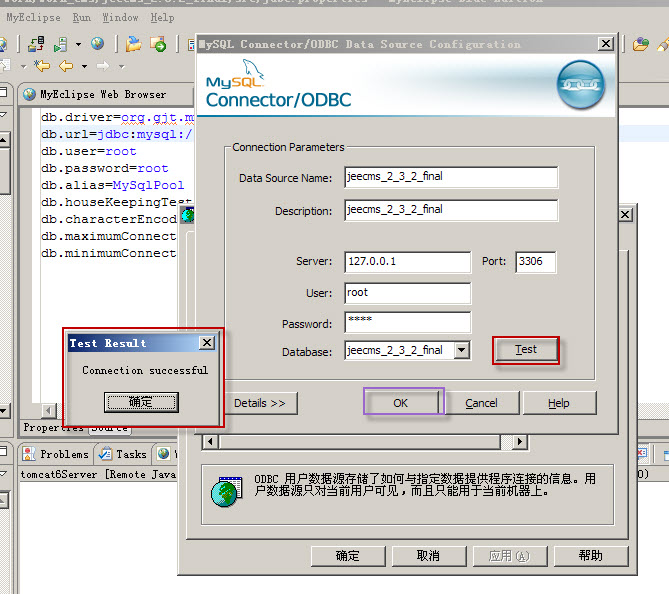Click 取消 in the ODBC administrator window
Image resolution: width=669 pixels, height=594 pixels.
428,556
